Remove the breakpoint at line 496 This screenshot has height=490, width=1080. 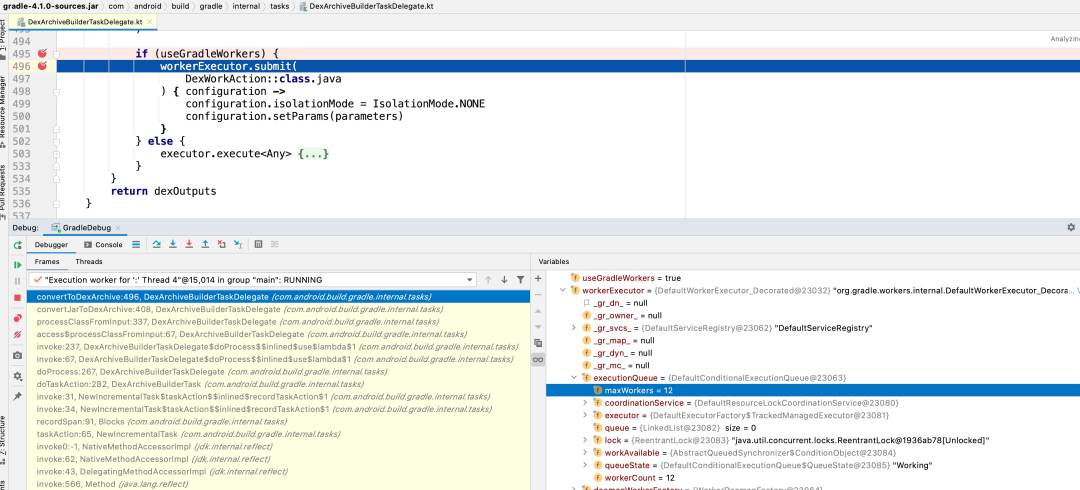coord(43,66)
